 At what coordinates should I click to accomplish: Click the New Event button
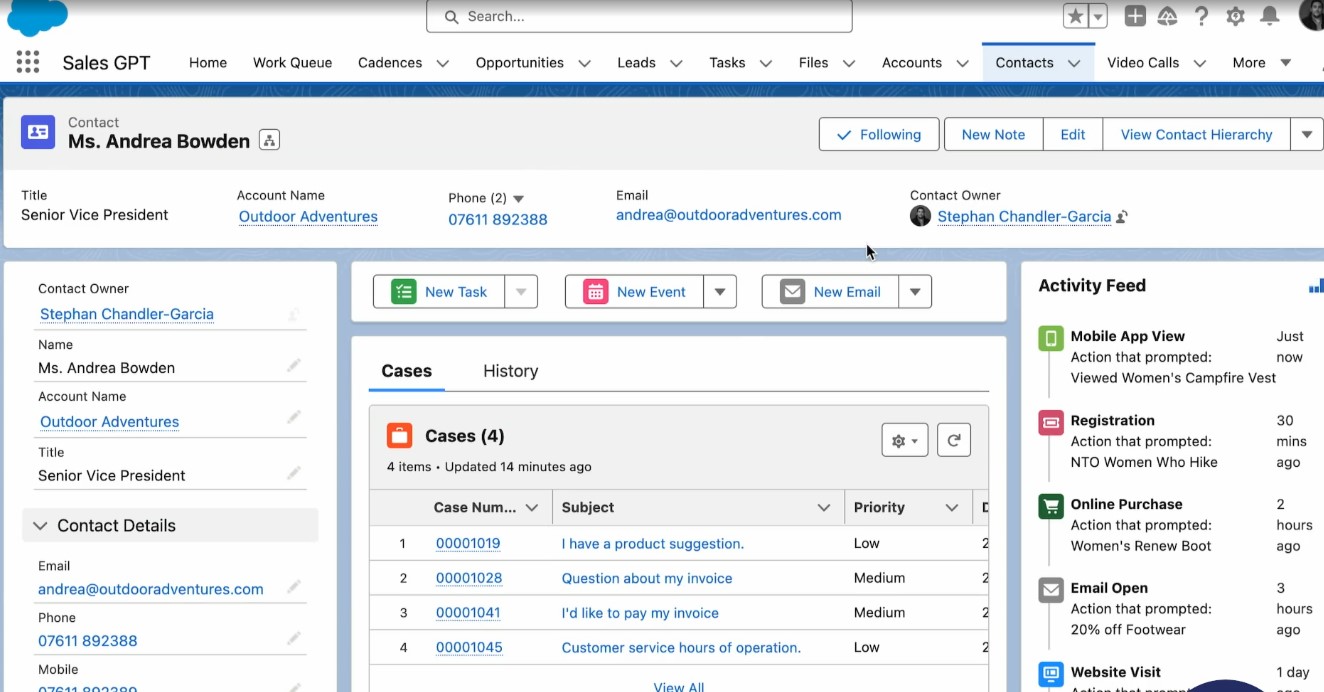click(634, 292)
